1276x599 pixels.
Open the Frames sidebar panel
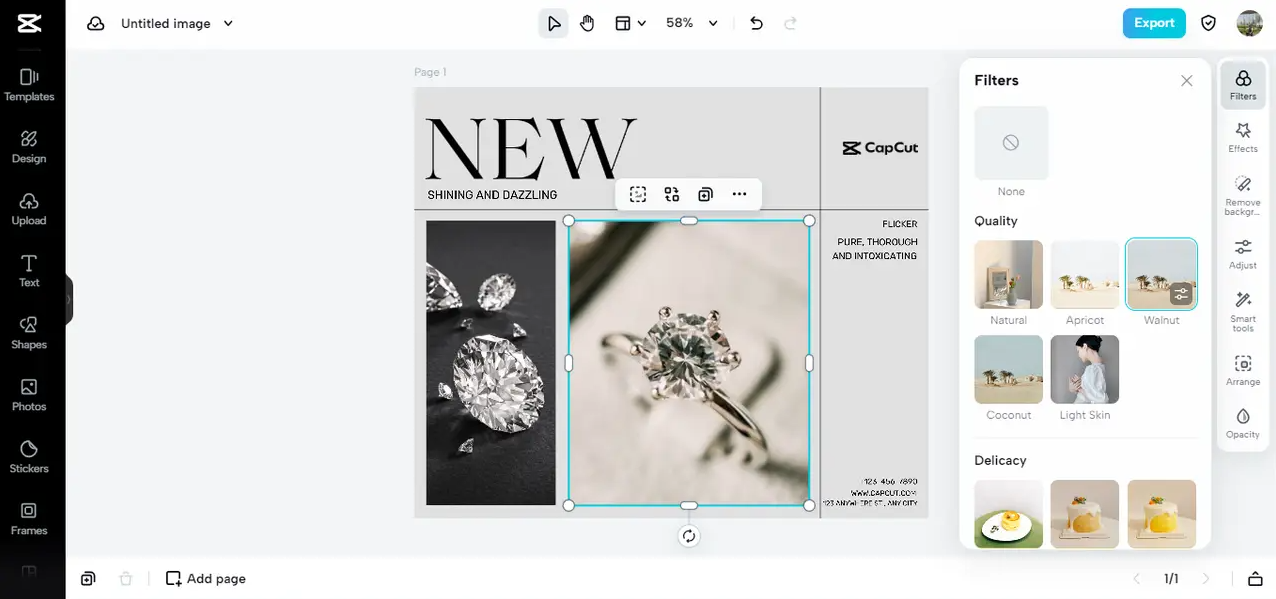(29, 519)
